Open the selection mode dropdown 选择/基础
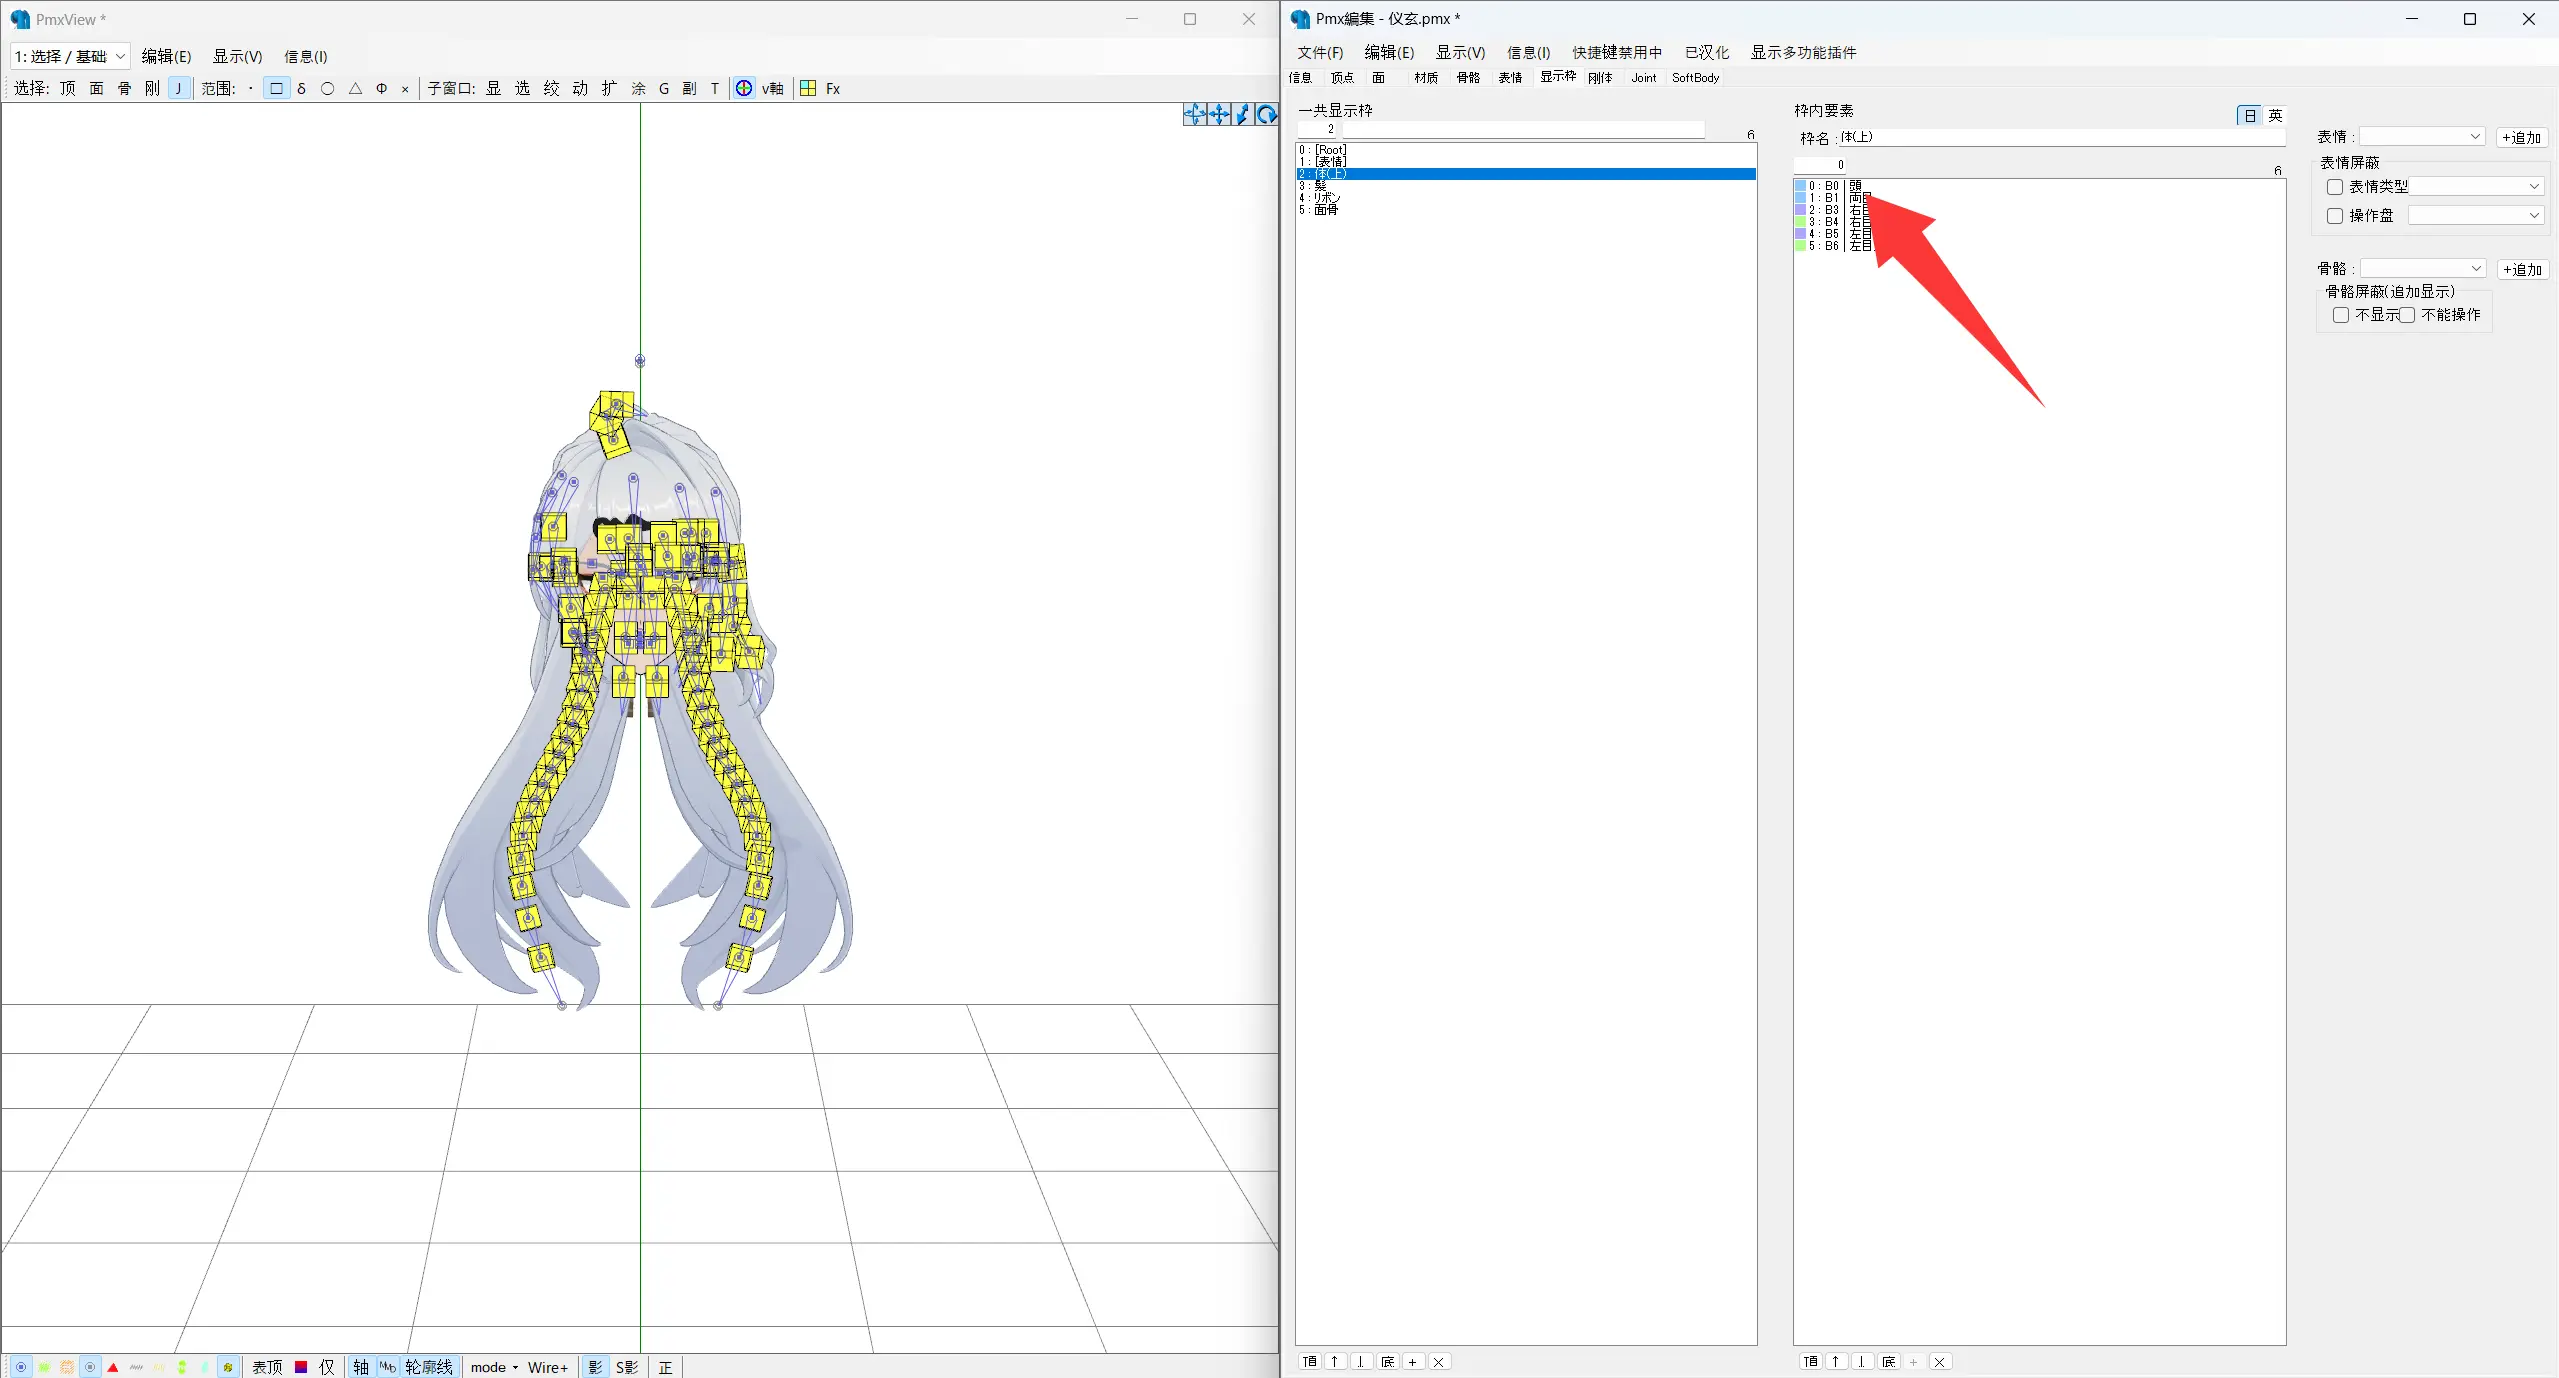Screen dimensions: 2559x1378 click(x=70, y=57)
